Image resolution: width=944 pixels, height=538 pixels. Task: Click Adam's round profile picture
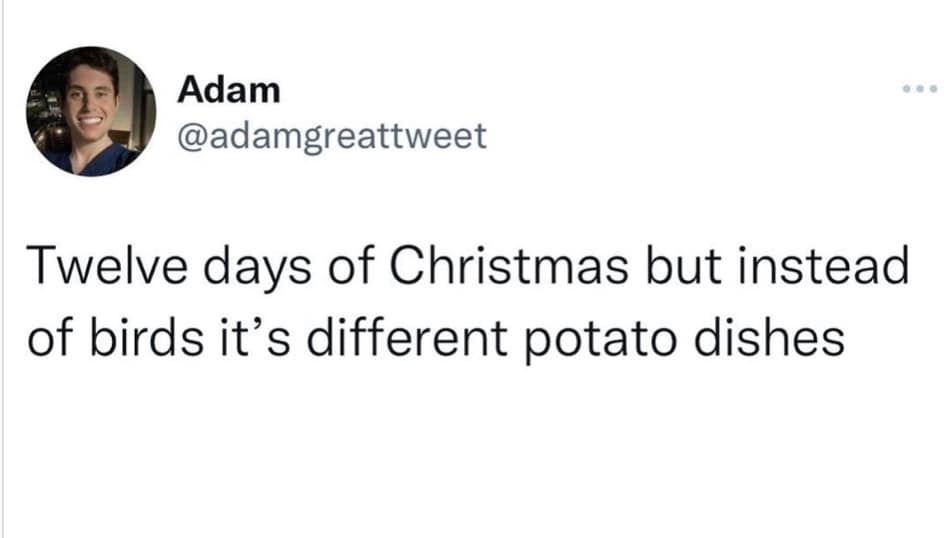point(91,110)
